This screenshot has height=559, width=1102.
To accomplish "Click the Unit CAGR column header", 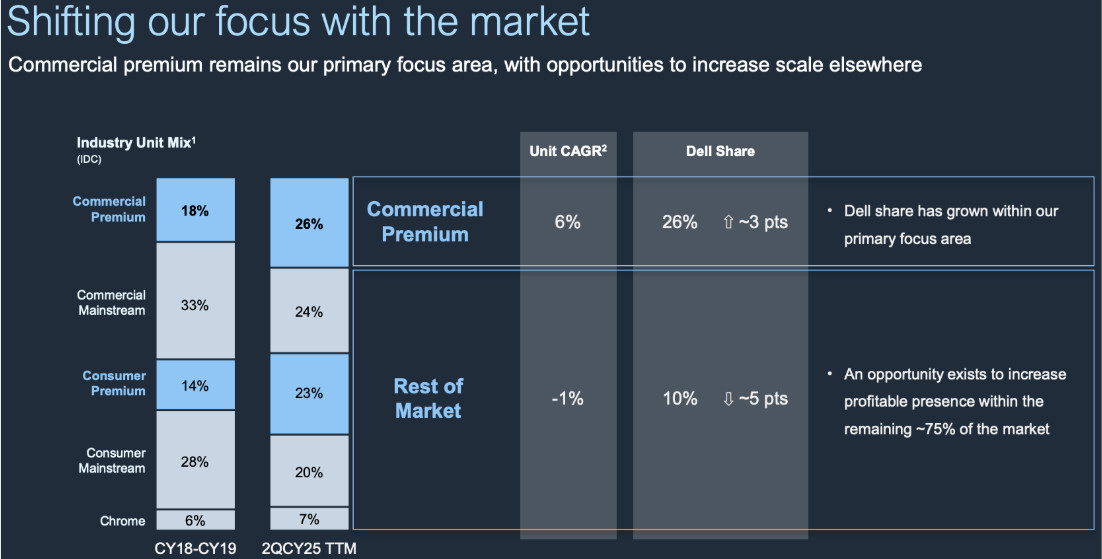I will [567, 151].
